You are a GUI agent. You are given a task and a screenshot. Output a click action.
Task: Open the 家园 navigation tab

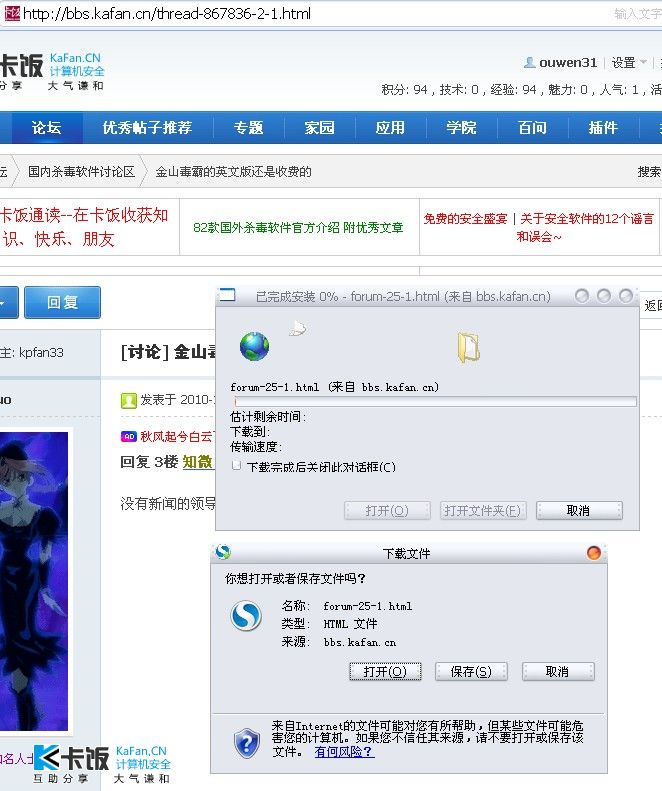tap(319, 128)
